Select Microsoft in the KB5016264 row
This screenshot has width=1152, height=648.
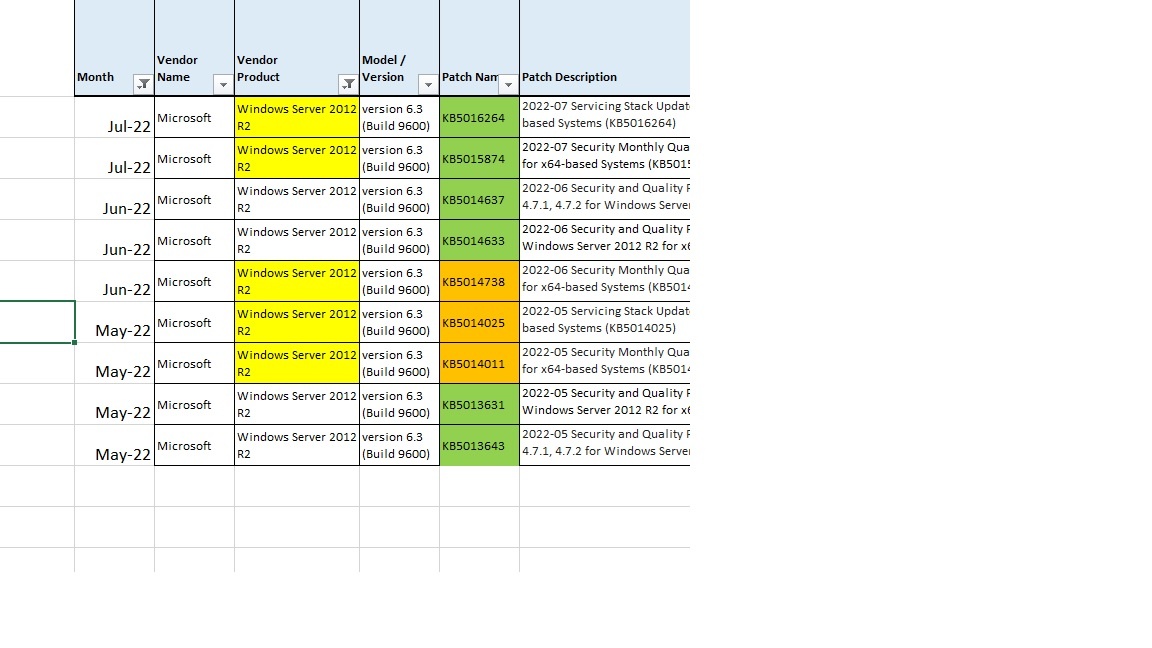click(184, 118)
